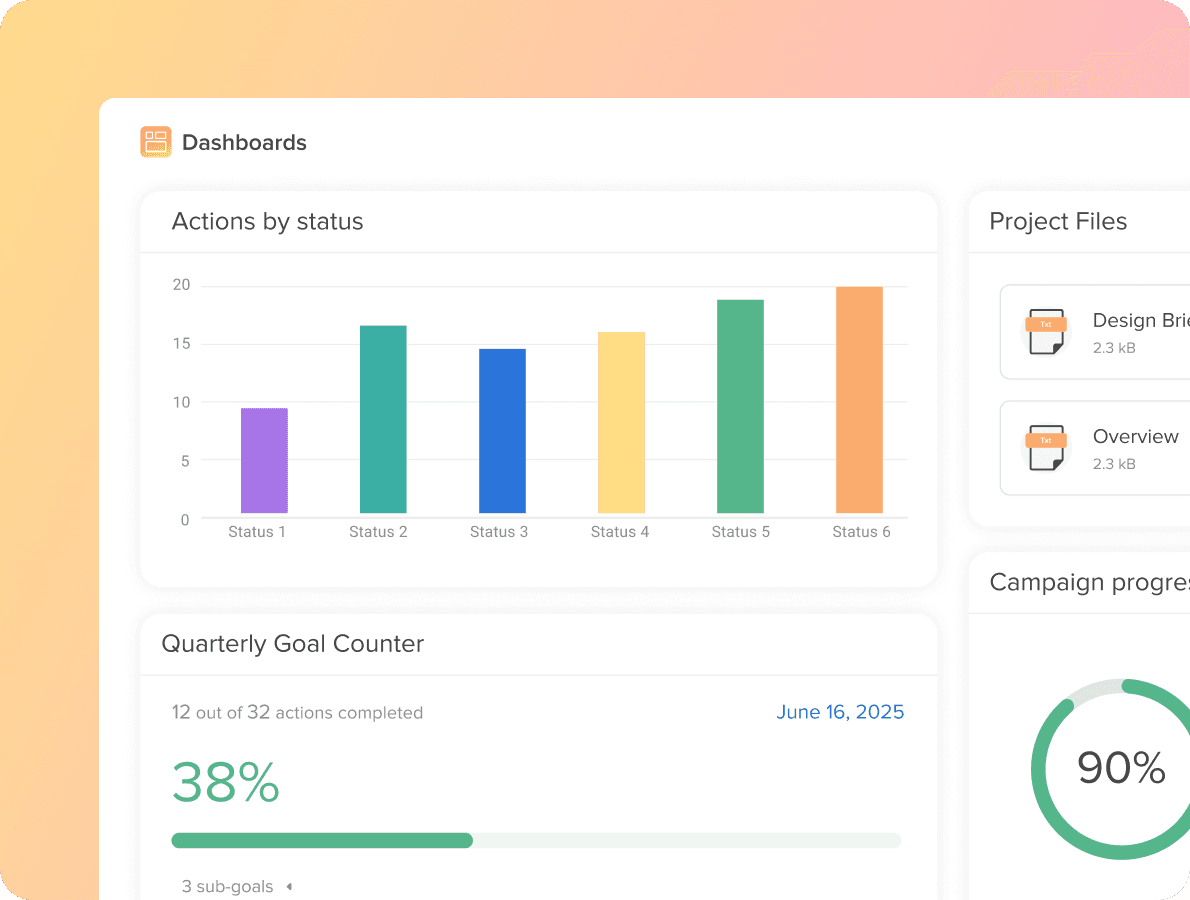Open the June 16, 2025 date link
Image resolution: width=1190 pixels, height=900 pixels.
(x=840, y=712)
